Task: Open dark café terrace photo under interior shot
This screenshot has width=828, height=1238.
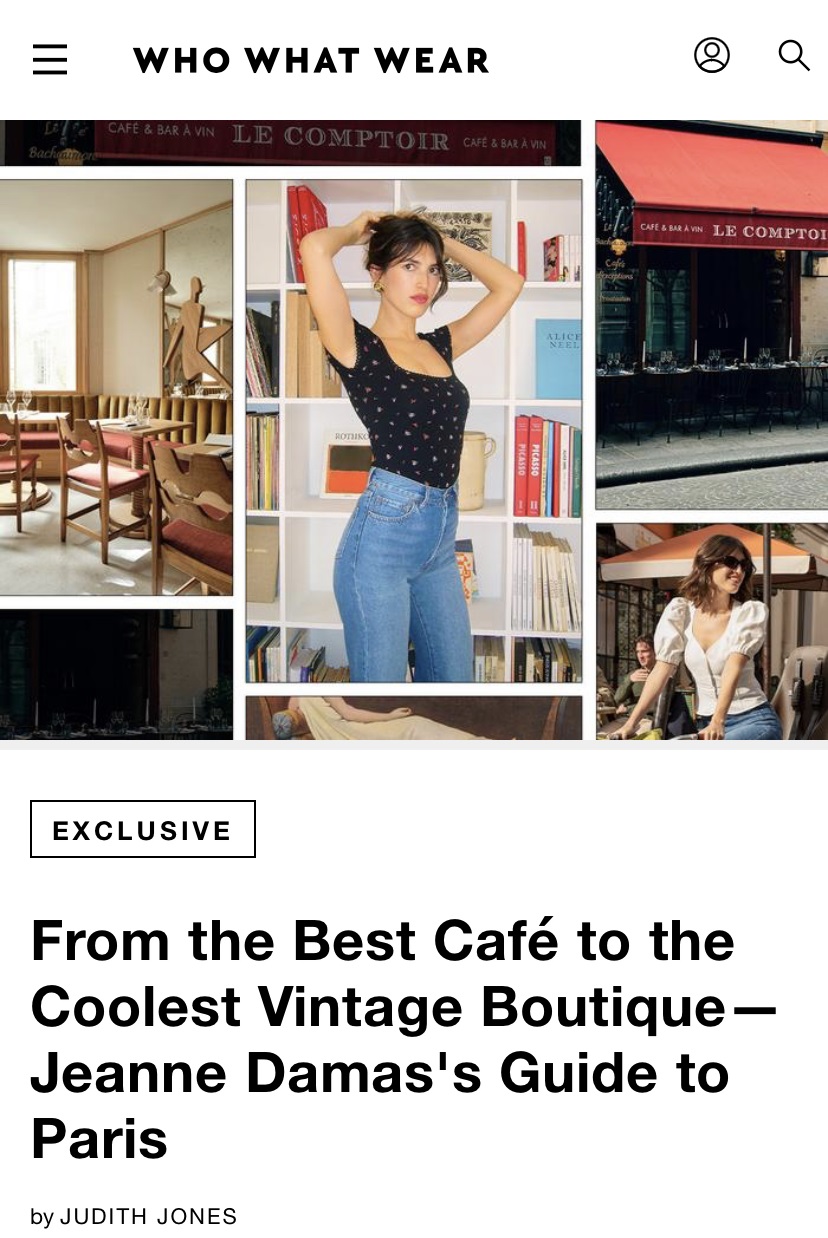Action: click(x=116, y=675)
